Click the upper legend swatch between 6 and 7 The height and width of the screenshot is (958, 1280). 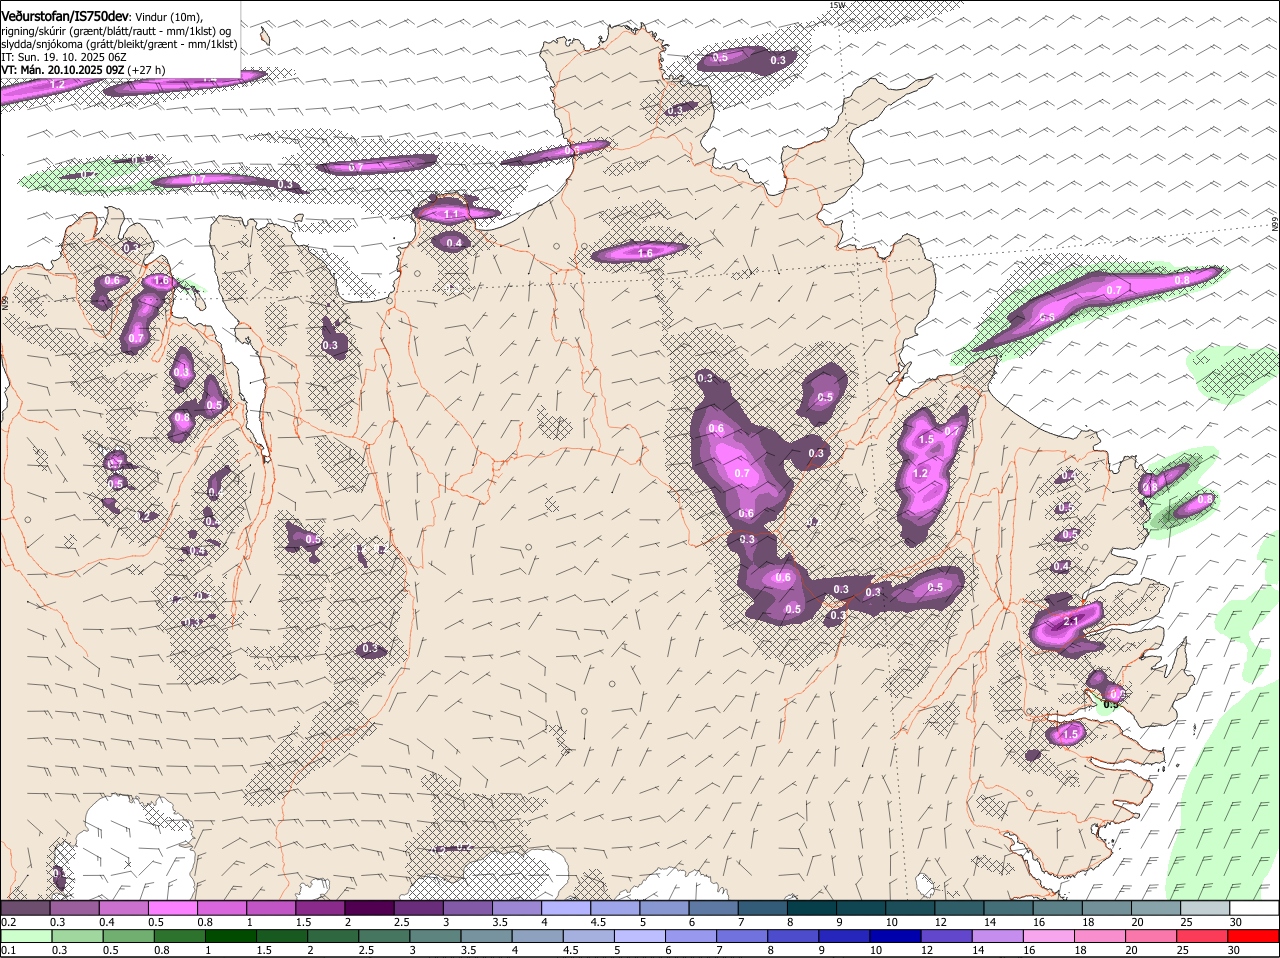(x=714, y=908)
